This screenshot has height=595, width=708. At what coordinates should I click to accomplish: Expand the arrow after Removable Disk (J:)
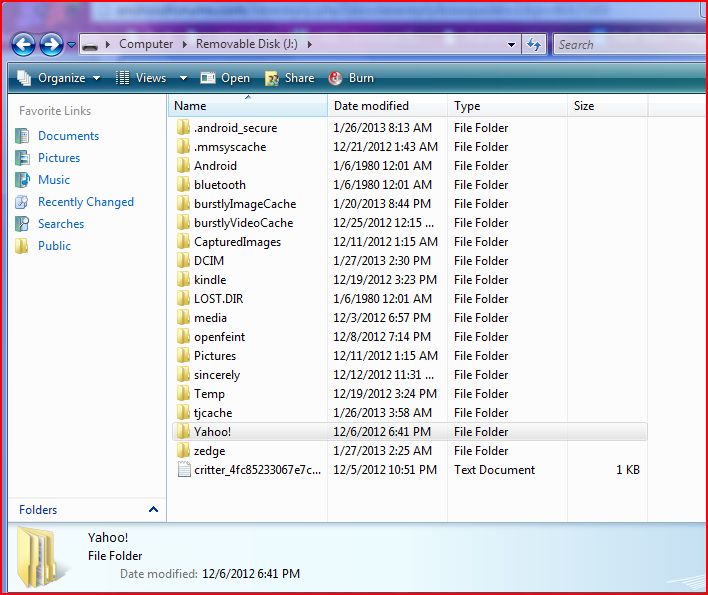coord(309,44)
